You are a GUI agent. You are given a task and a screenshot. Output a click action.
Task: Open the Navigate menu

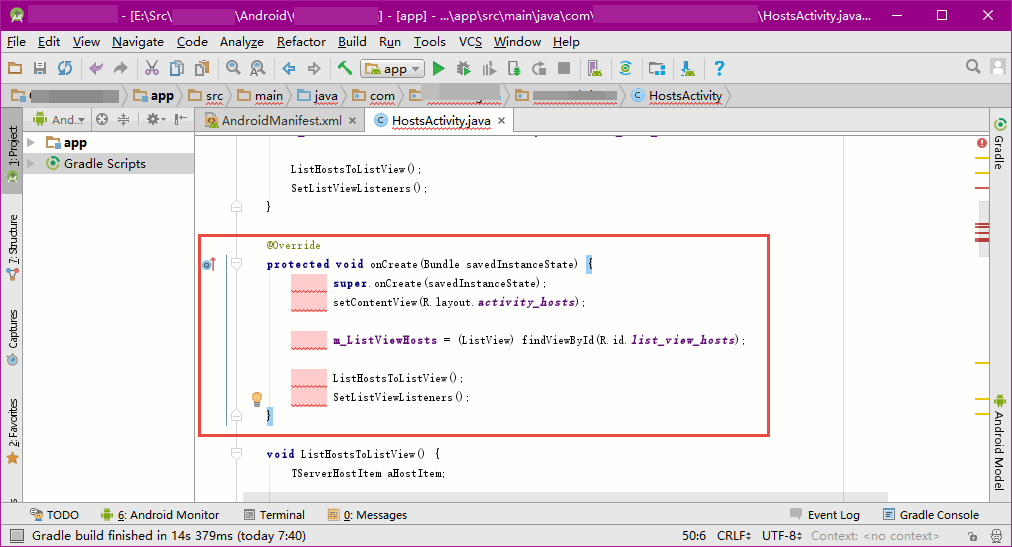pyautogui.click(x=137, y=42)
